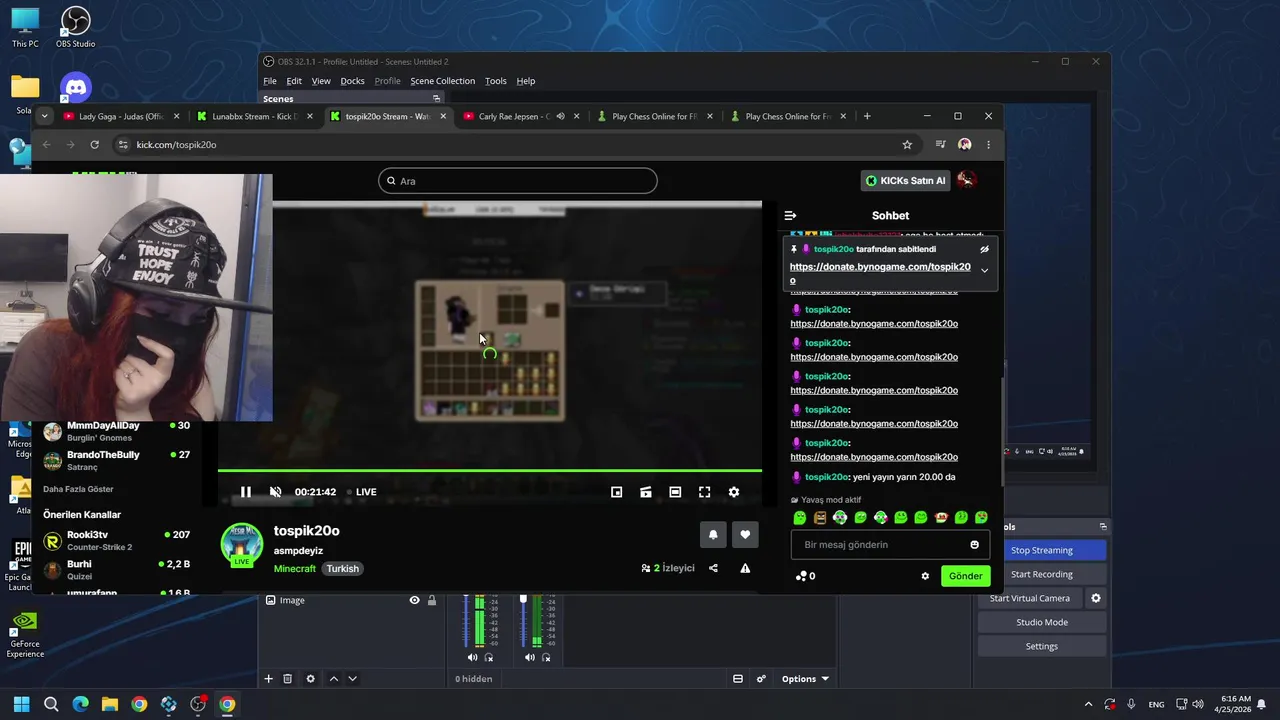
Task: Toggle notification bell for tospik20o
Action: 713,535
